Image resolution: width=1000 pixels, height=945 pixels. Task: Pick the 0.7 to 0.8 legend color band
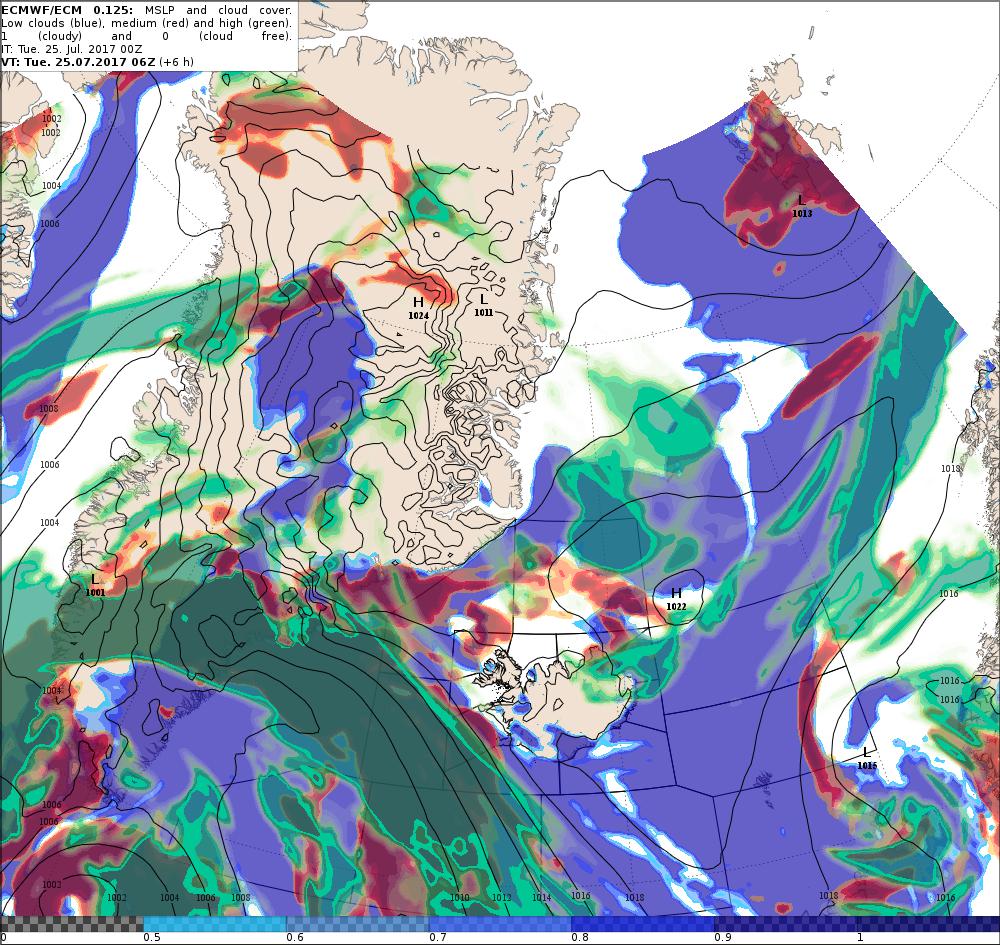(x=500, y=924)
